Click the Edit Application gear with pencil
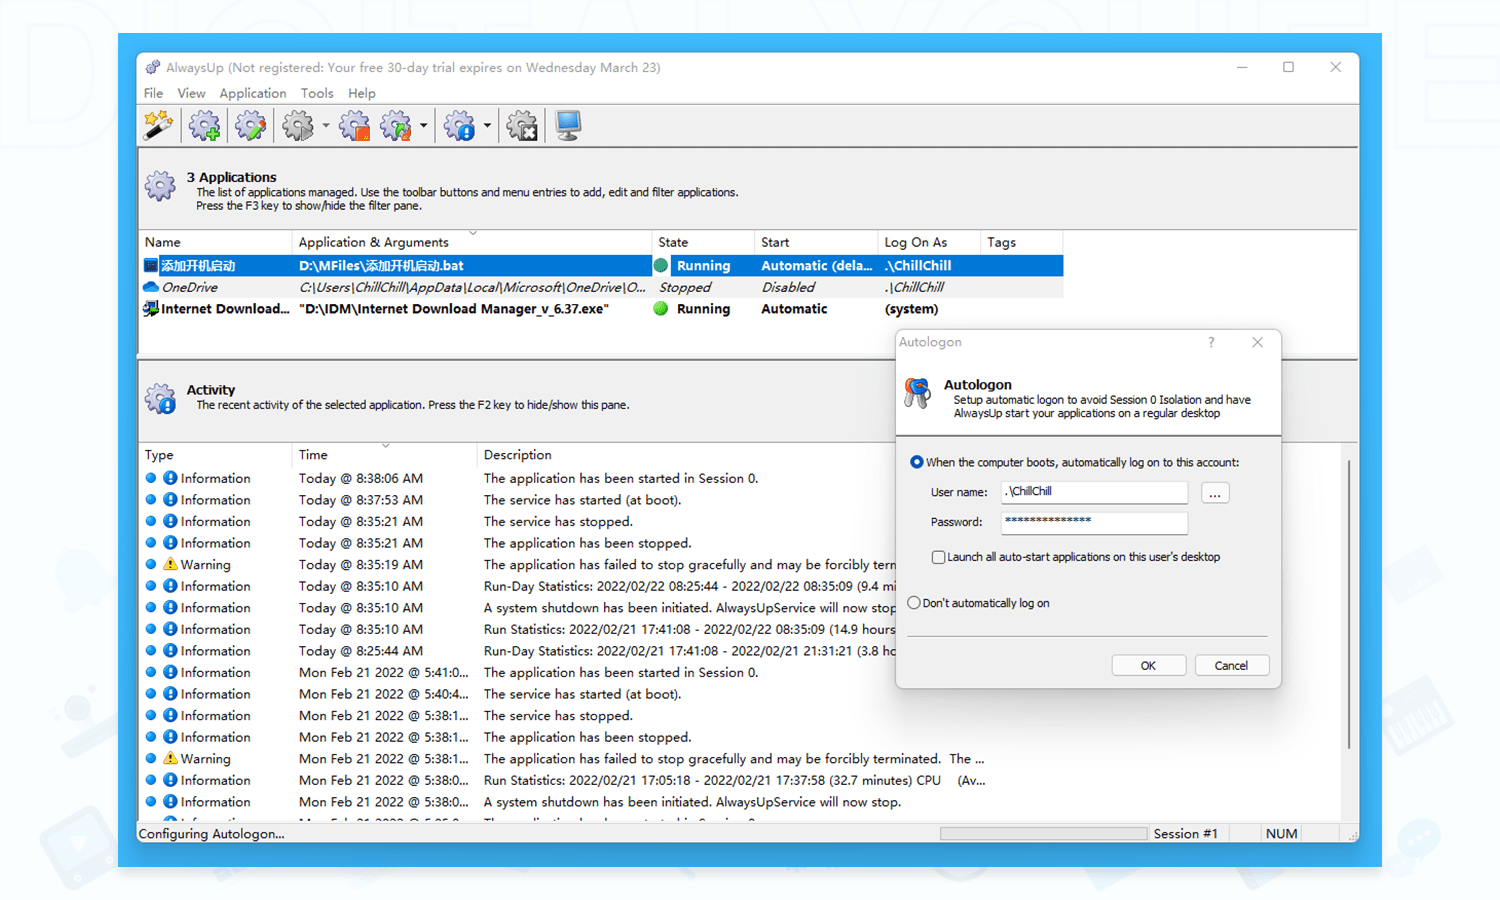 (250, 126)
